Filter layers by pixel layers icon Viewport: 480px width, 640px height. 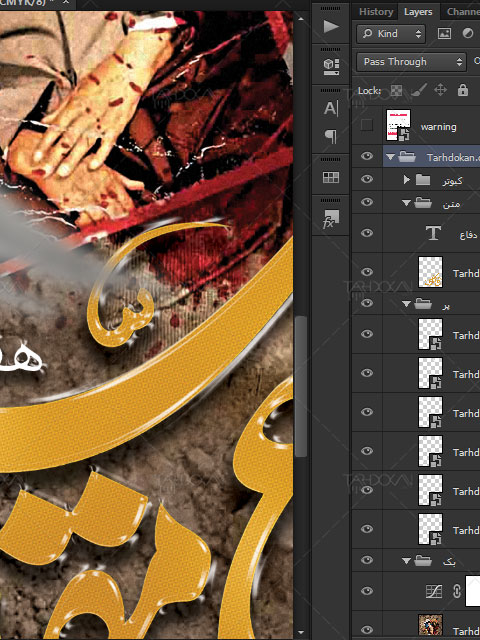click(444, 33)
